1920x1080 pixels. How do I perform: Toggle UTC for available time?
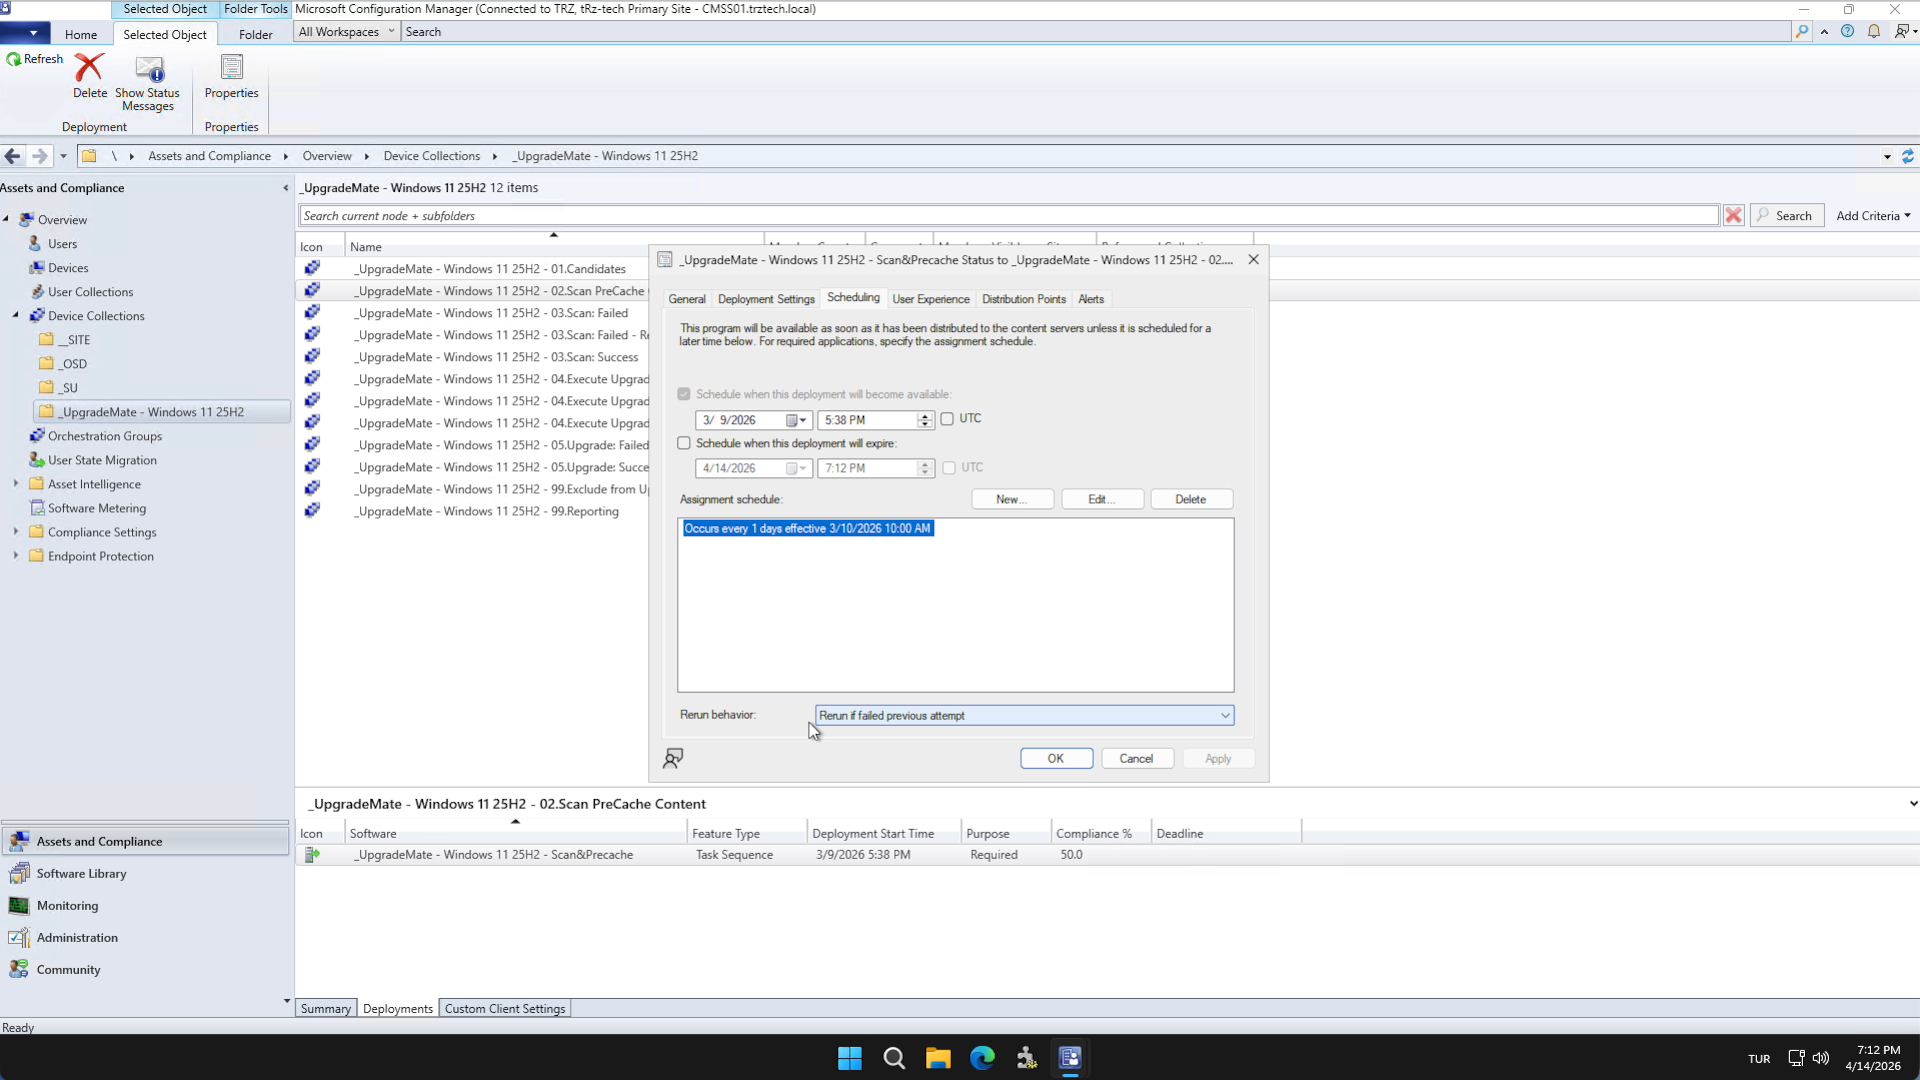click(947, 419)
